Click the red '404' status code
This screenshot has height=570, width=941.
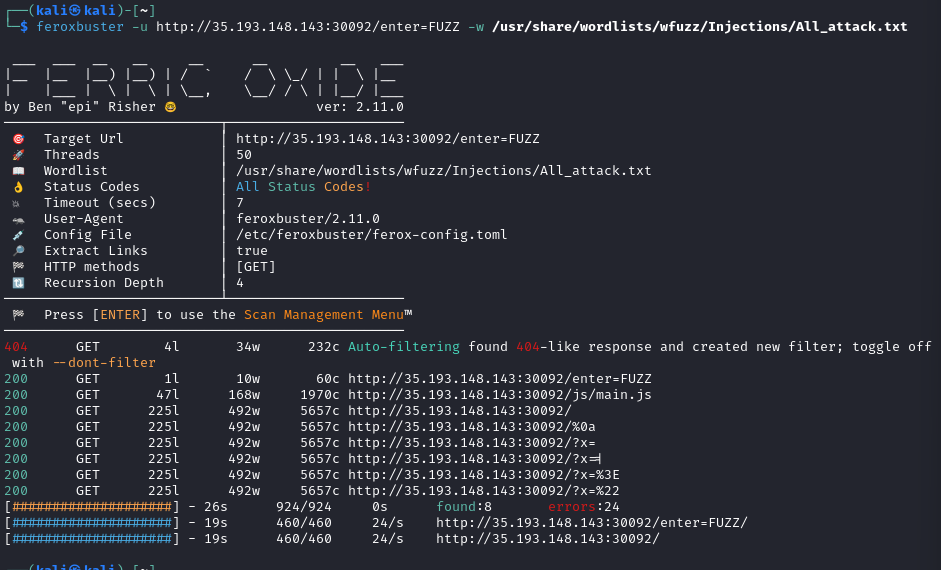click(x=16, y=347)
